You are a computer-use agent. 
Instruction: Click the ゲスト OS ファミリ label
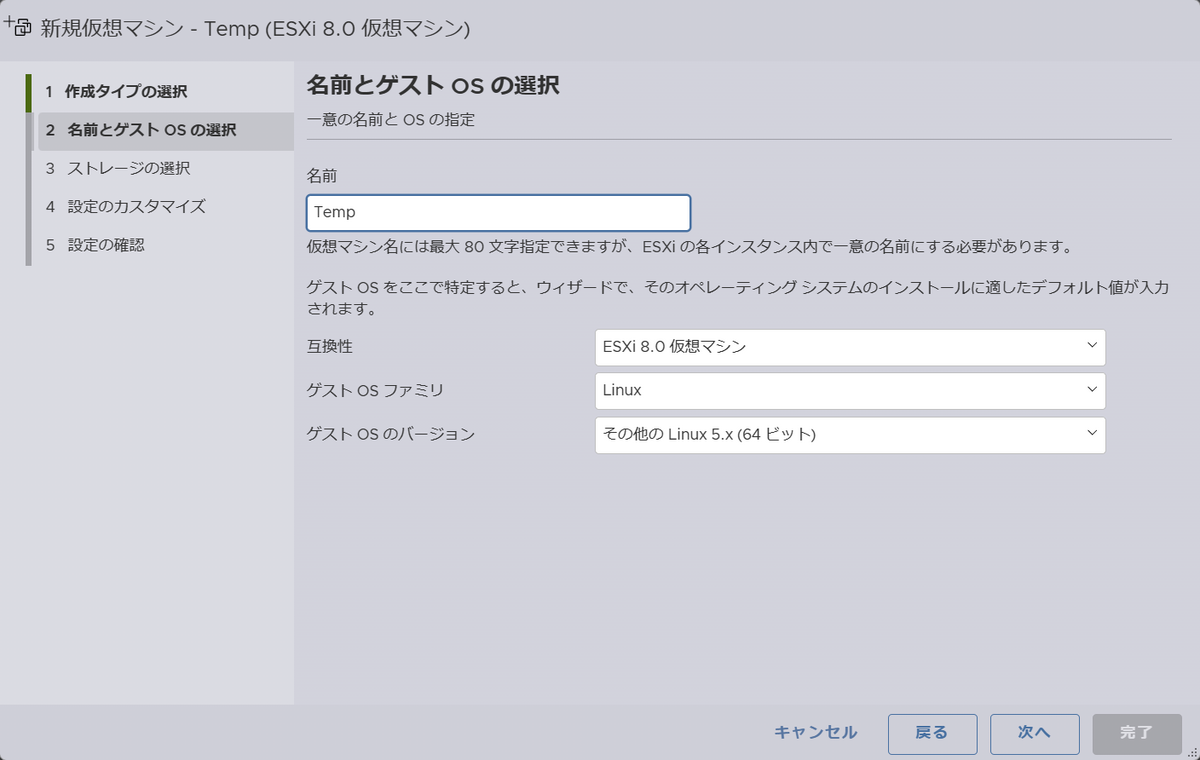pyautogui.click(x=374, y=391)
